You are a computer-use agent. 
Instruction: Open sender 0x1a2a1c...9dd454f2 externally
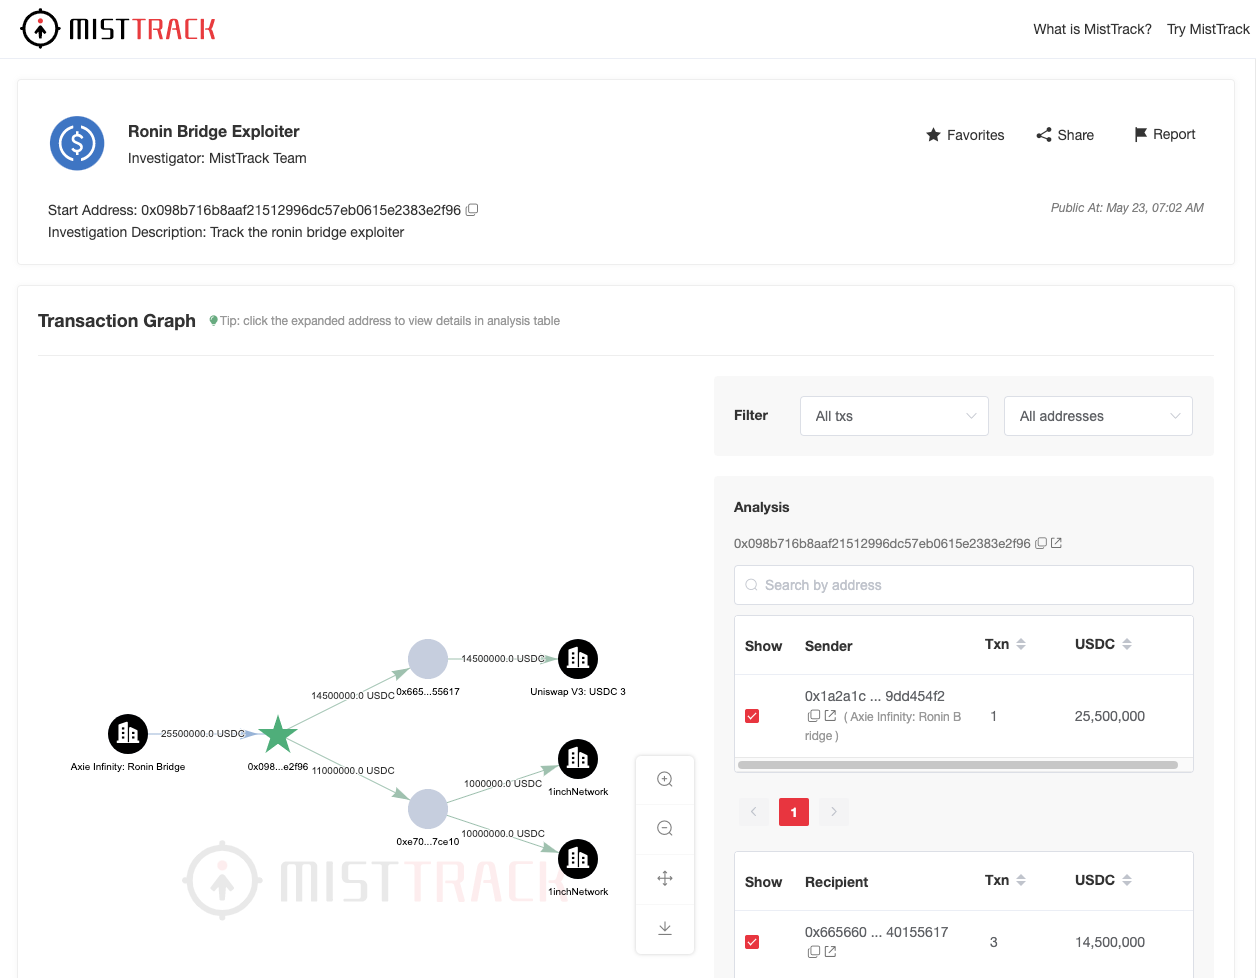click(830, 716)
